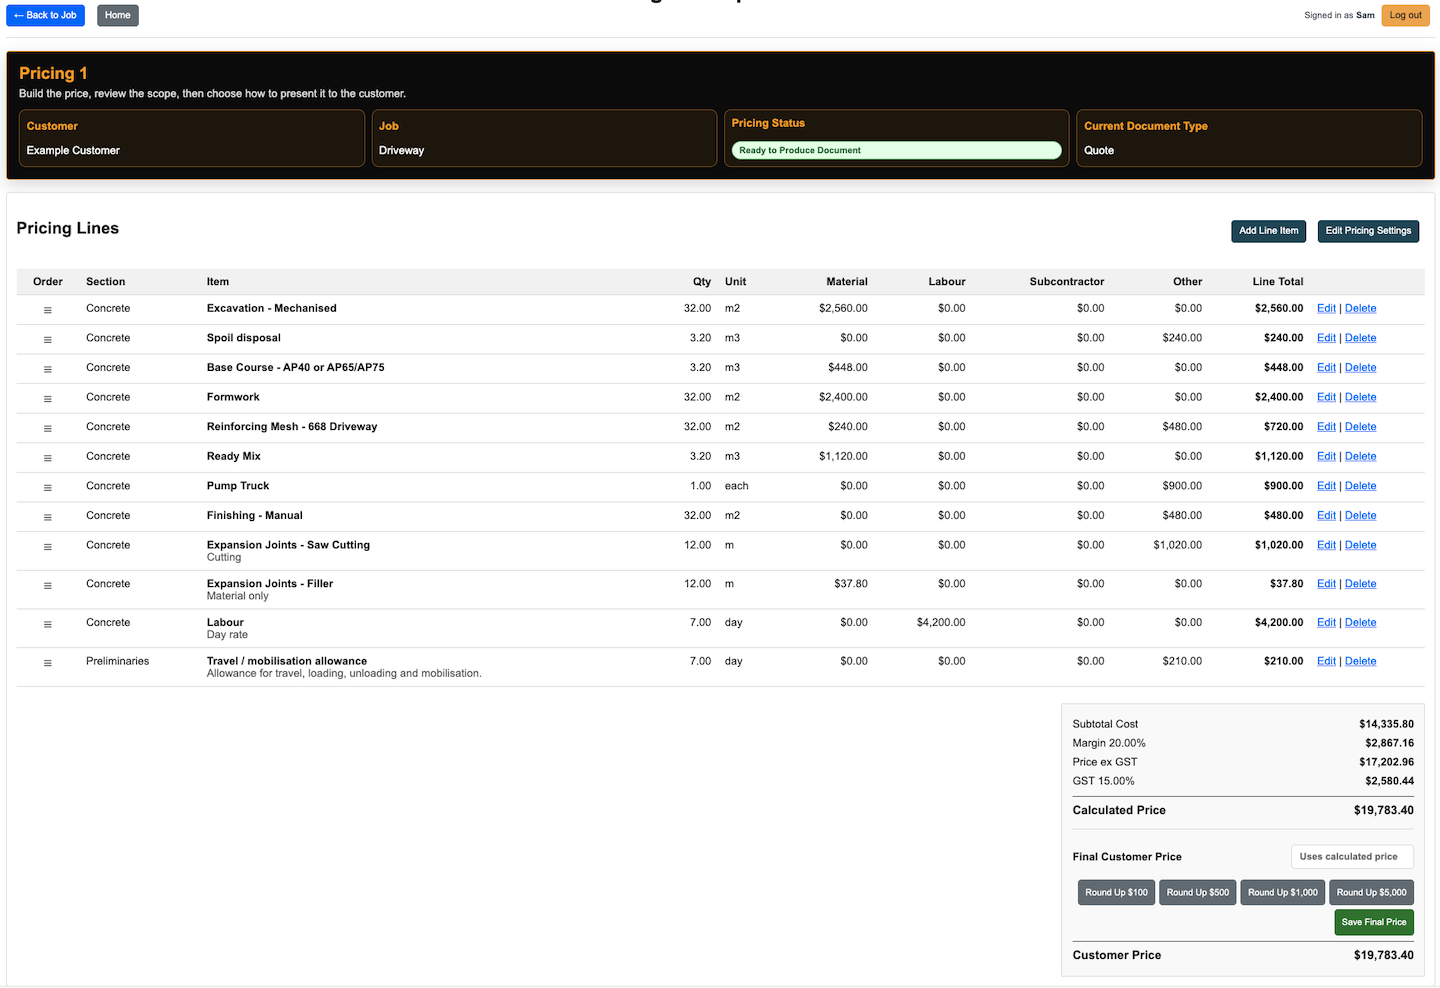This screenshot has width=1440, height=988.
Task: Click the reorder handle for Reinforcing Mesh row
Action: click(47, 428)
